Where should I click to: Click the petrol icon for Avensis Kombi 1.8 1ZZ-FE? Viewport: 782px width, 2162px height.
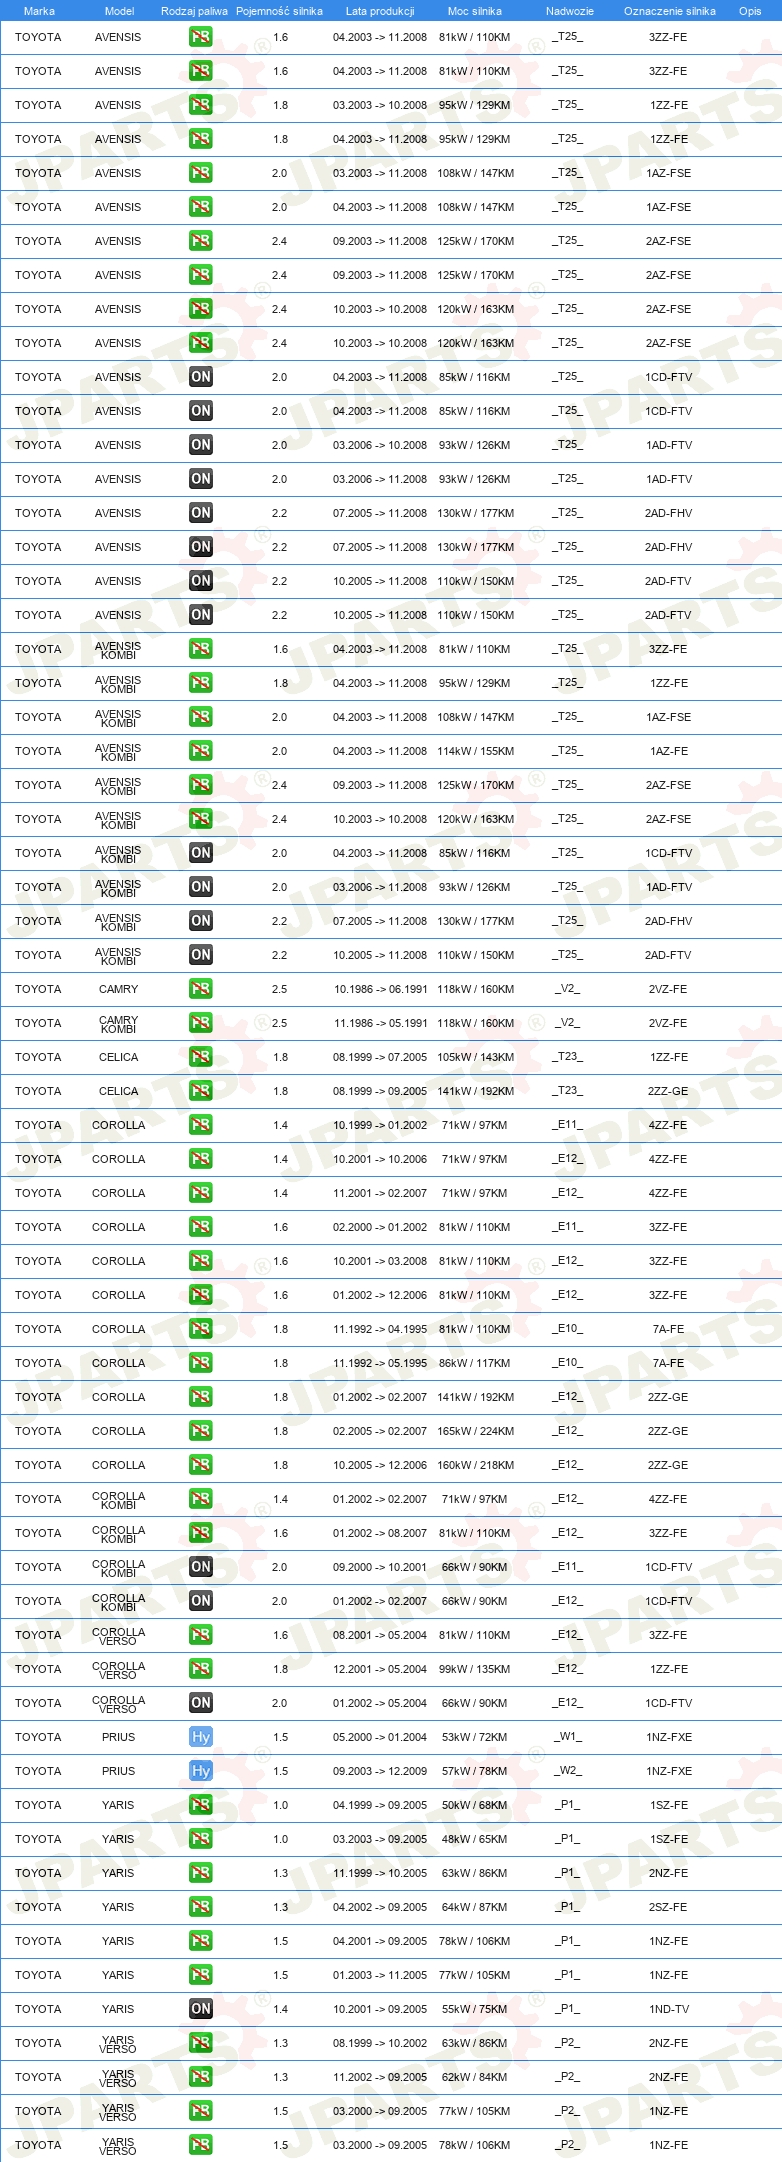[x=201, y=683]
